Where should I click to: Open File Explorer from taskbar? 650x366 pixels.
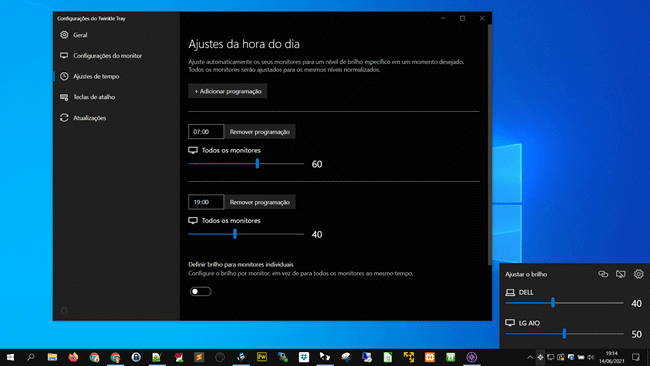tap(52, 357)
